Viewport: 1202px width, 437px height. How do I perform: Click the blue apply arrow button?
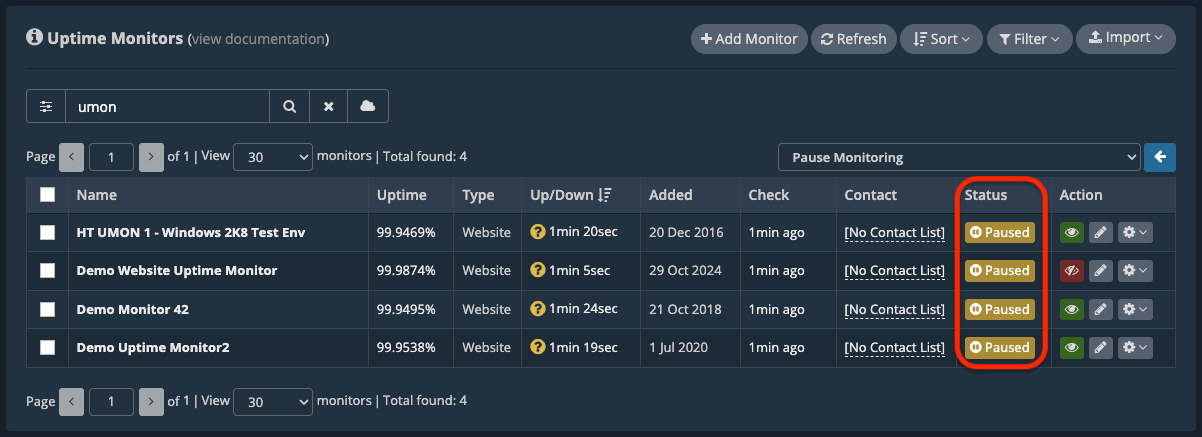pyautogui.click(x=1160, y=157)
